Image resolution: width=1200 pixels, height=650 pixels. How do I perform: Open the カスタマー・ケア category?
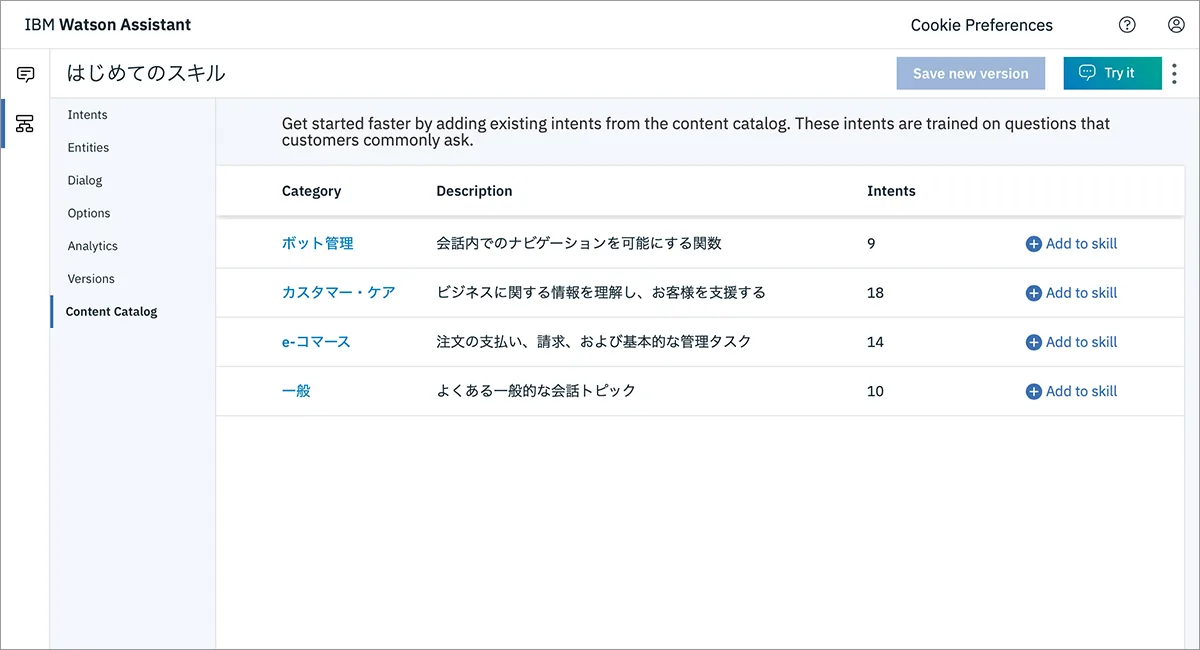[339, 293]
